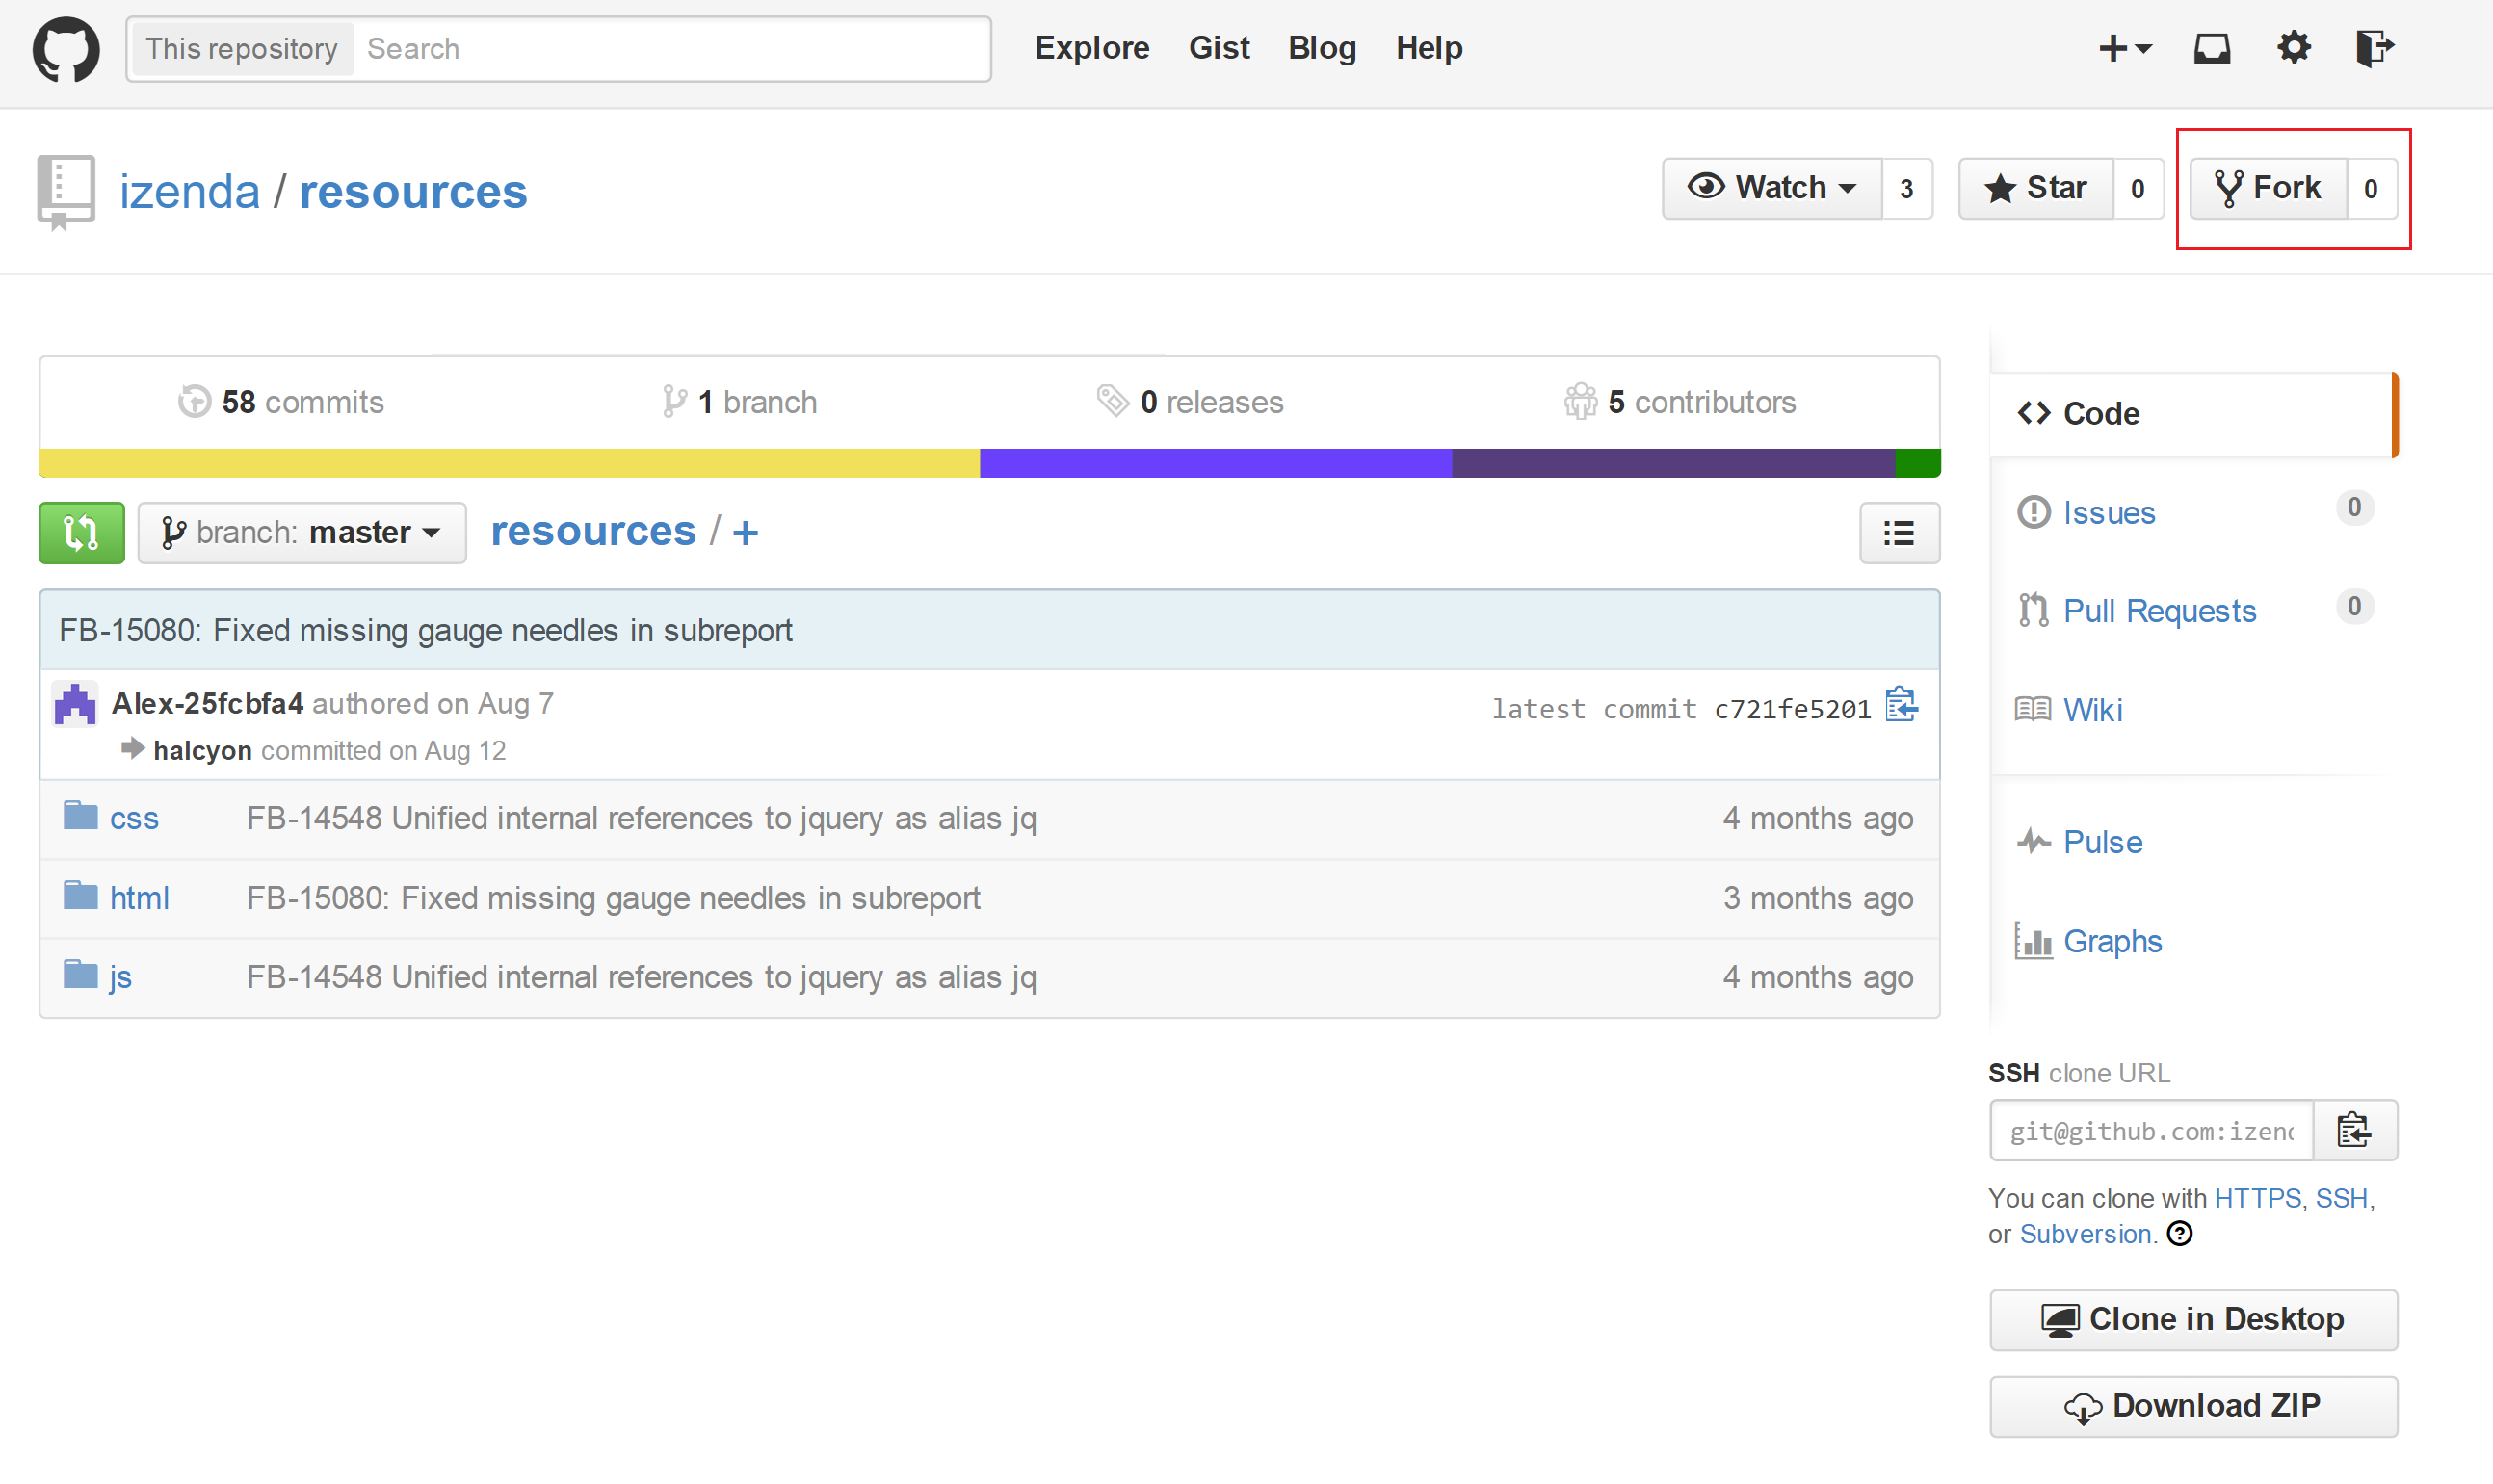Click yellow segment of language bar
The image size is (2493, 1484).
(509, 463)
